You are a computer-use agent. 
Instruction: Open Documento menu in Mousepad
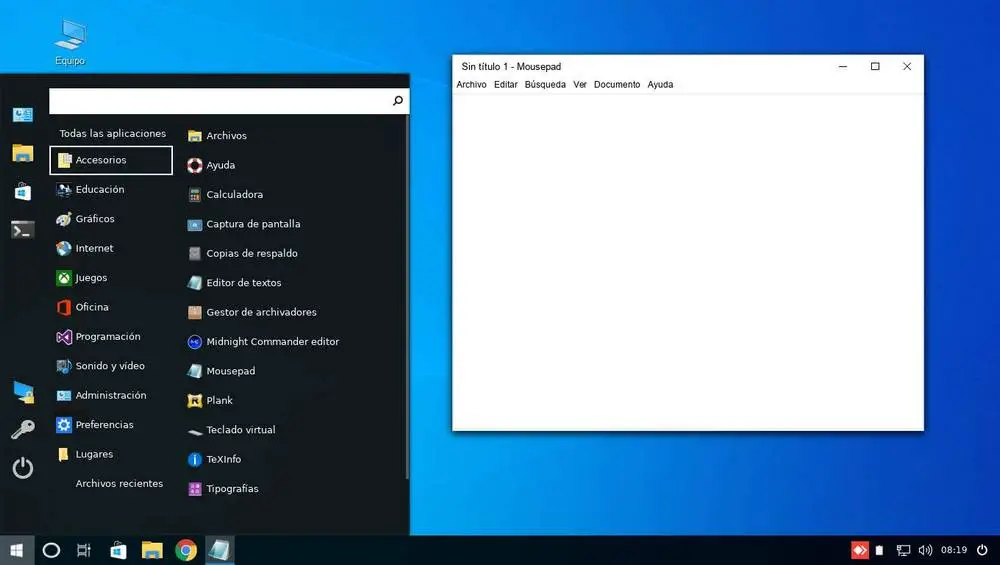coord(617,84)
